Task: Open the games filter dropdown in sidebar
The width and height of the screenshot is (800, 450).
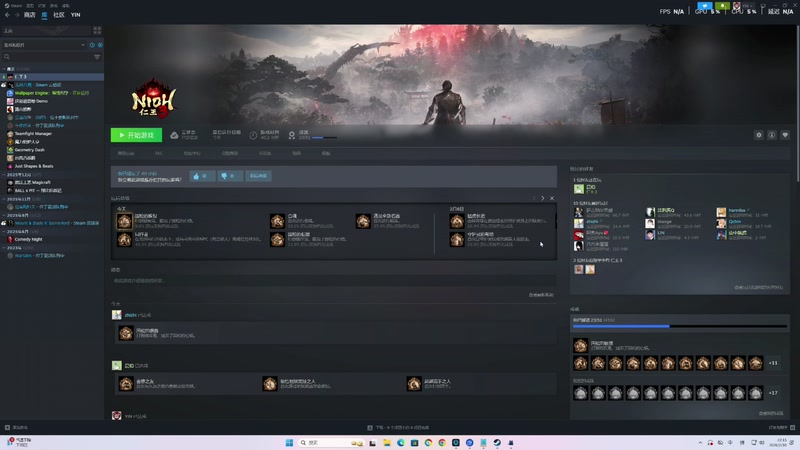Action: tap(44, 45)
